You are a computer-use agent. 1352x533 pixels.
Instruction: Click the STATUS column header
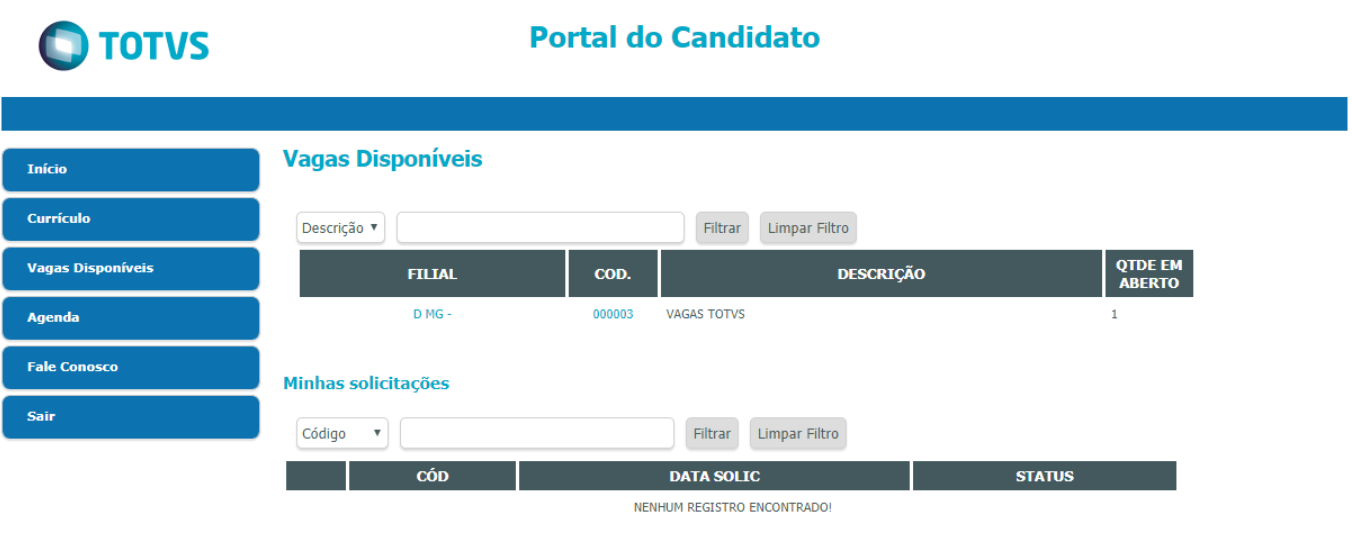pos(1044,476)
